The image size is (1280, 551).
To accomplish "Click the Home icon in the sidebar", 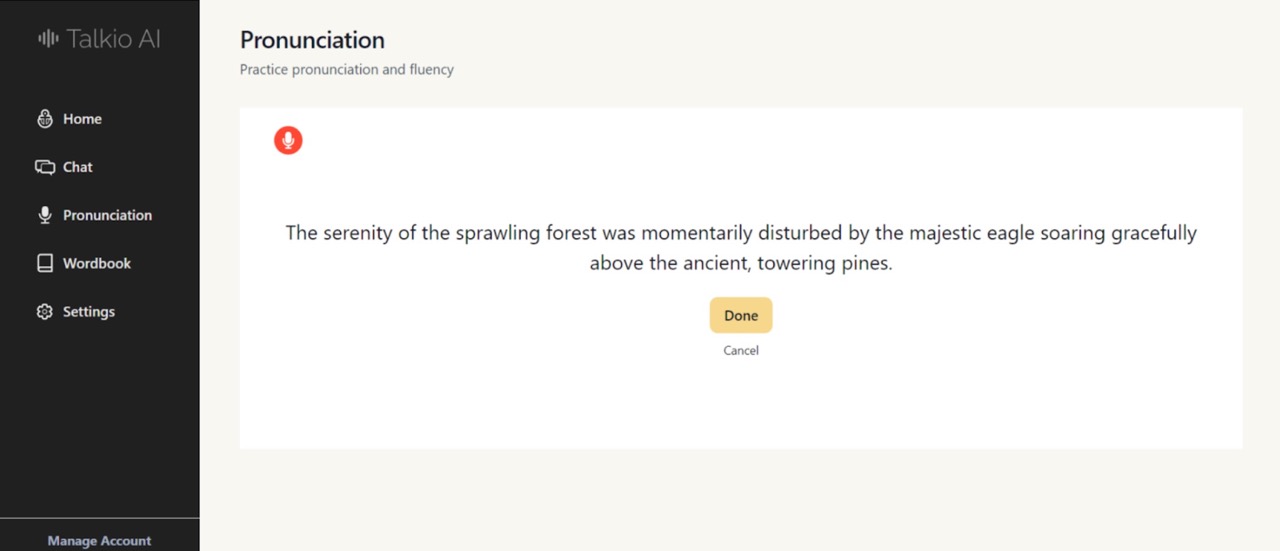I will [45, 119].
